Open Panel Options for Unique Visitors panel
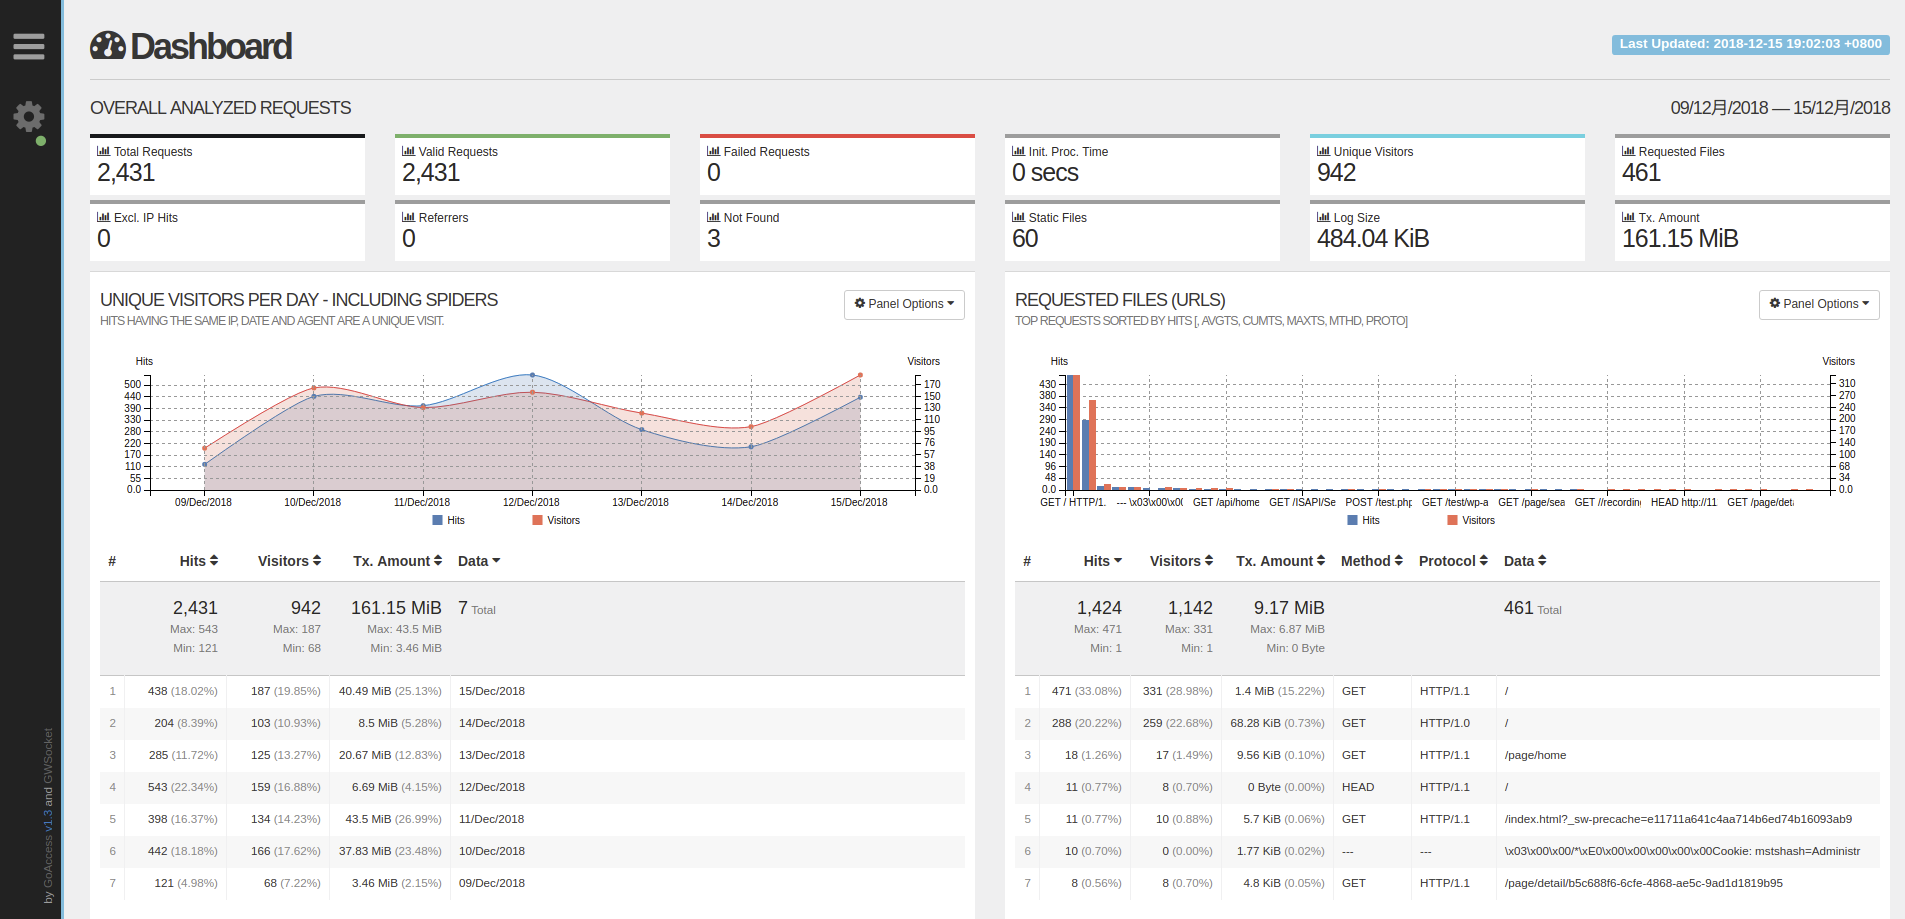Screen dimensions: 1905x919 [x=903, y=304]
